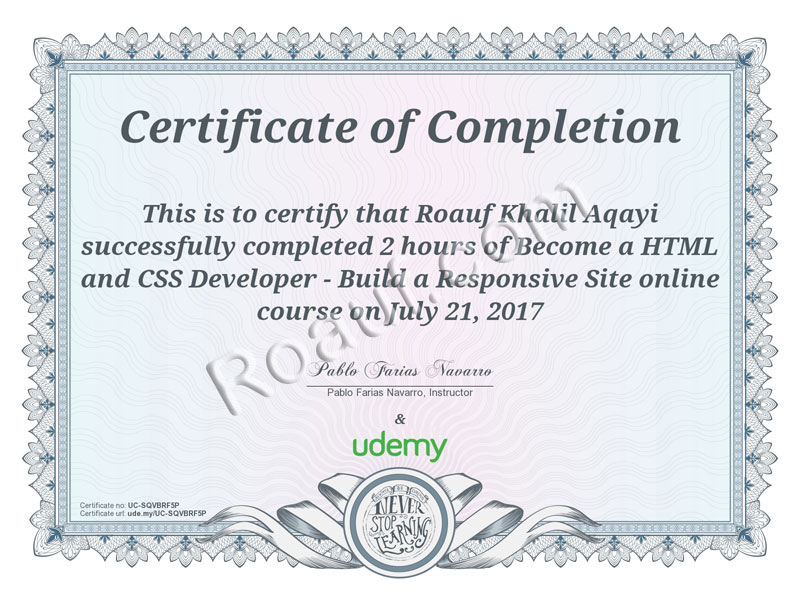The width and height of the screenshot is (800, 597).
Task: Click the Udemy logo
Action: pos(400,447)
